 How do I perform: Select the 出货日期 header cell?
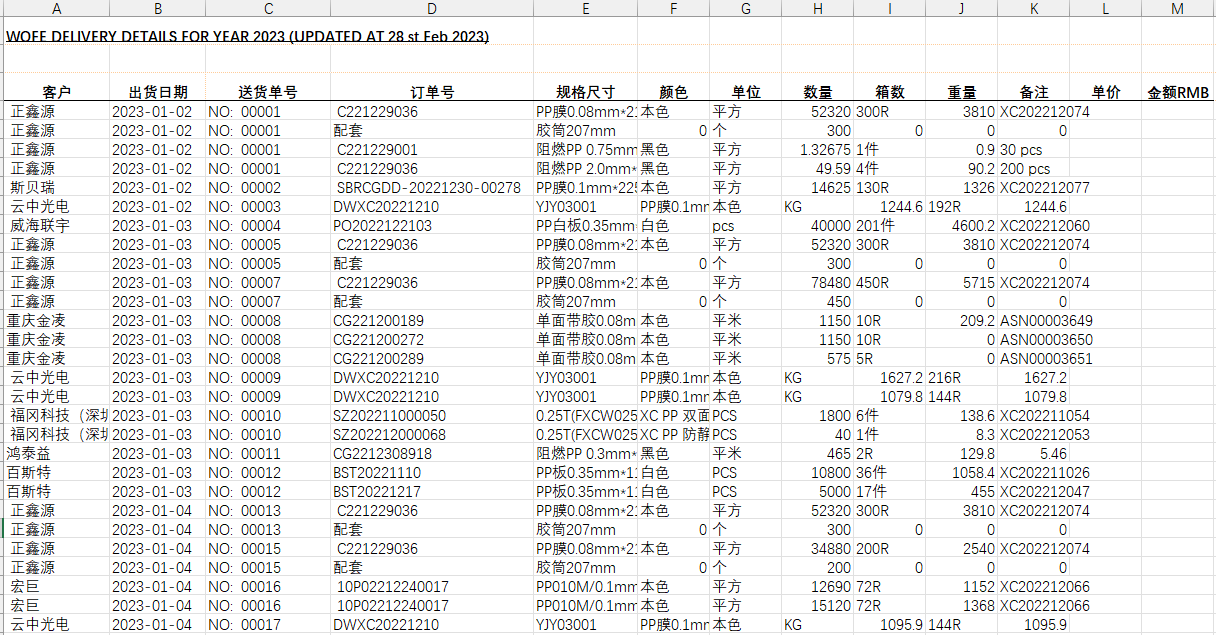tap(157, 93)
